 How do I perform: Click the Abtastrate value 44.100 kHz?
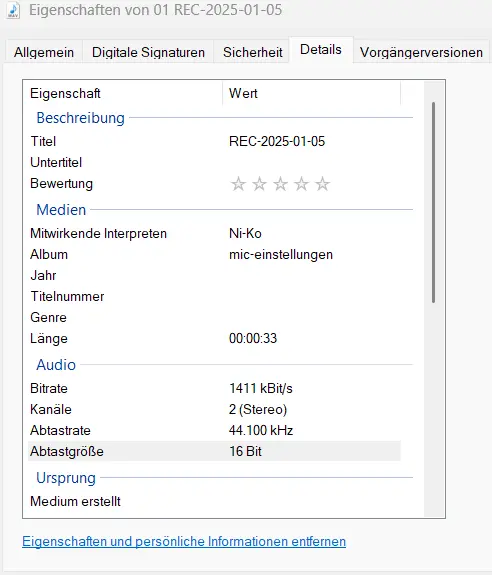(x=261, y=430)
